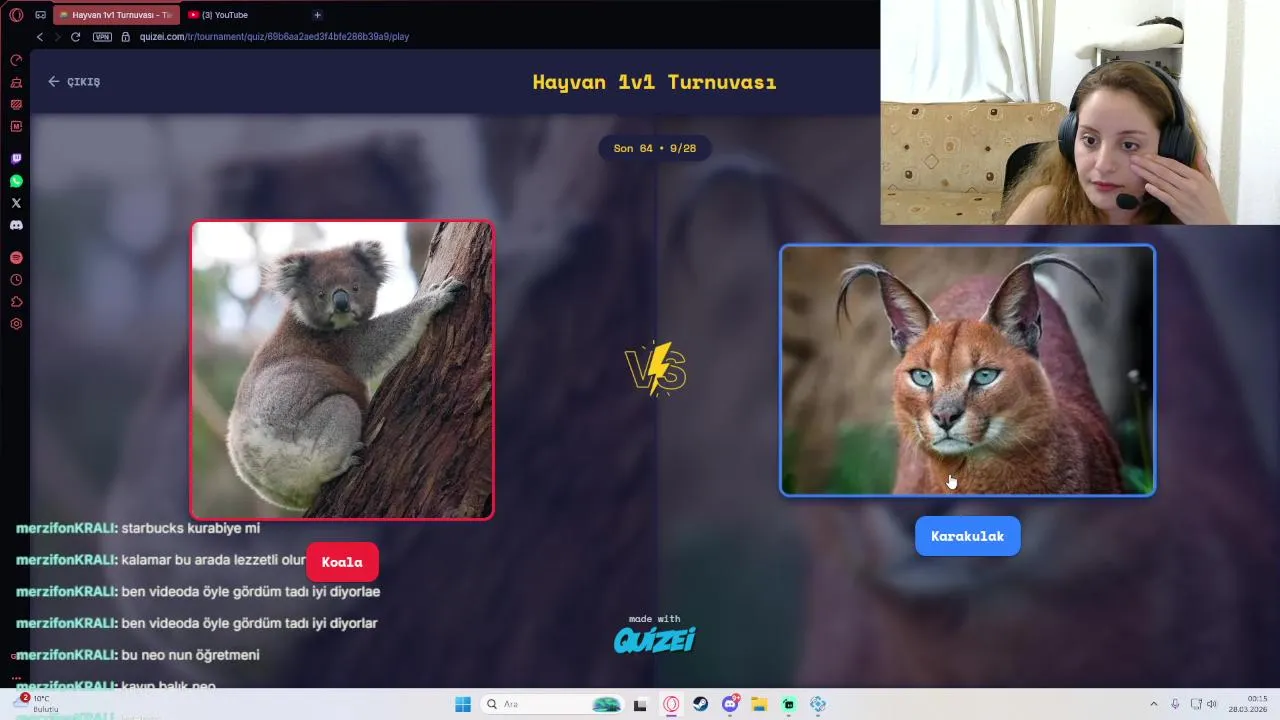This screenshot has width=1280, height=720.
Task: Open Opera GX from taskbar
Action: coord(671,704)
